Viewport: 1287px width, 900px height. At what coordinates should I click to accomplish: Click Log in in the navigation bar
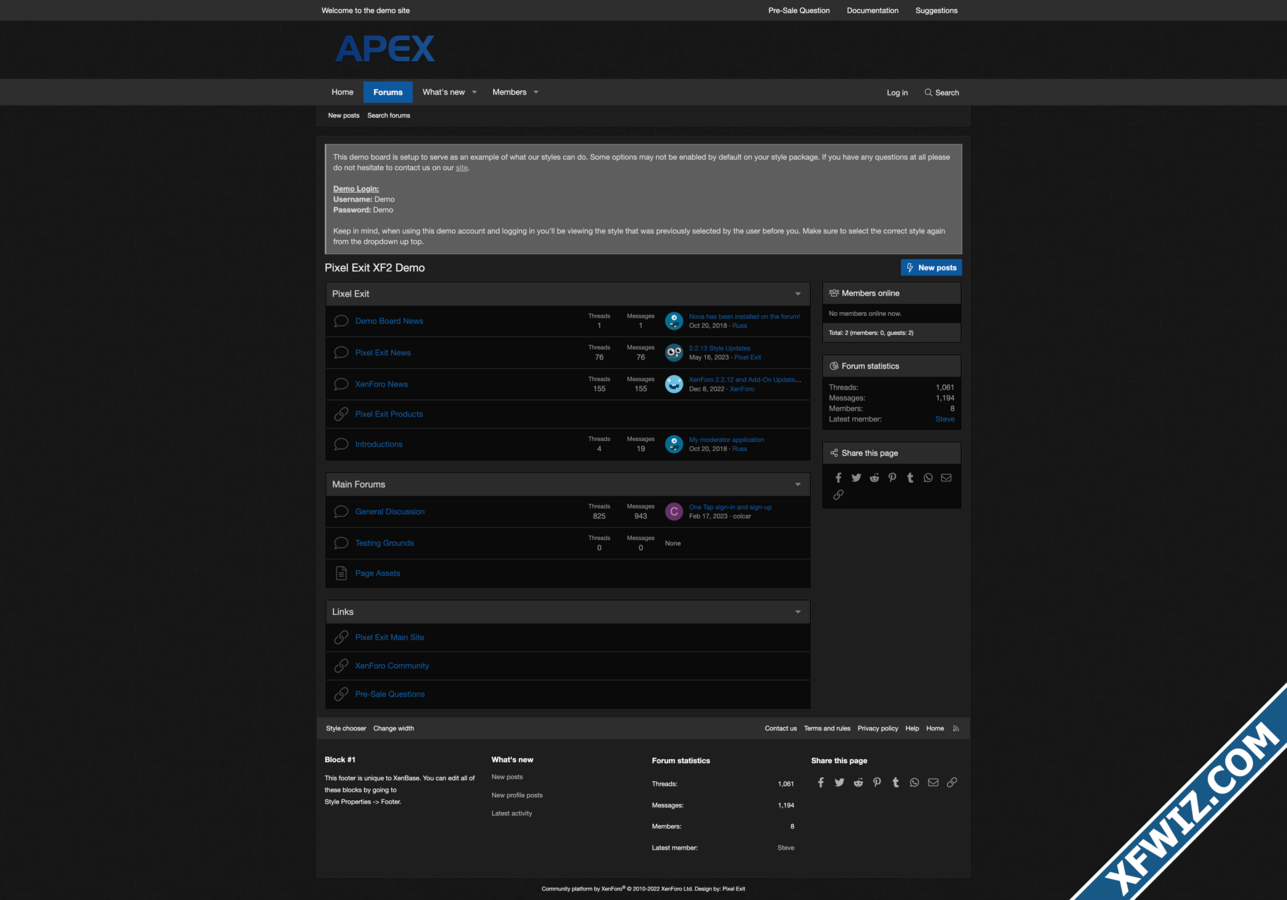897,93
